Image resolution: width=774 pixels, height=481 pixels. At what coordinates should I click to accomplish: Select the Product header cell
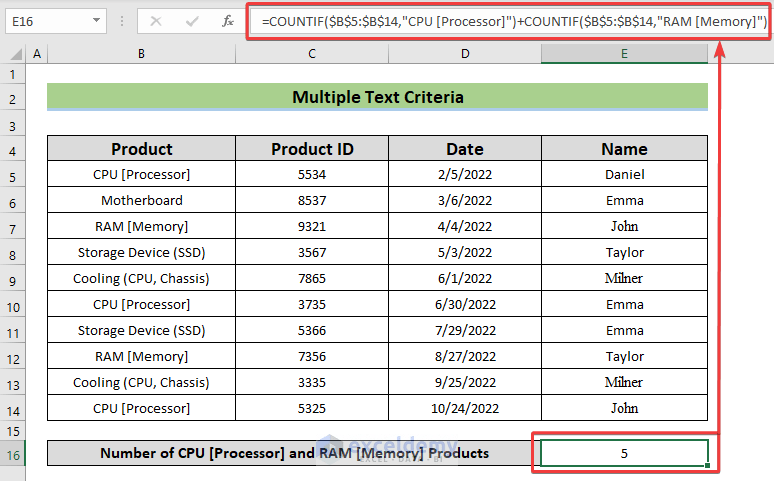[142, 149]
